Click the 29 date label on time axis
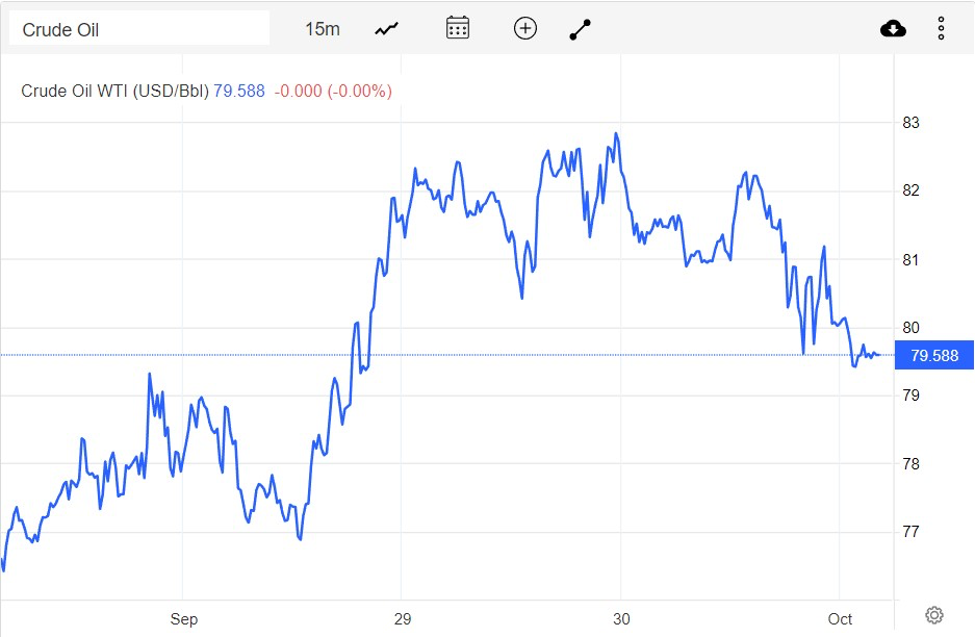The image size is (977, 637). click(x=402, y=619)
